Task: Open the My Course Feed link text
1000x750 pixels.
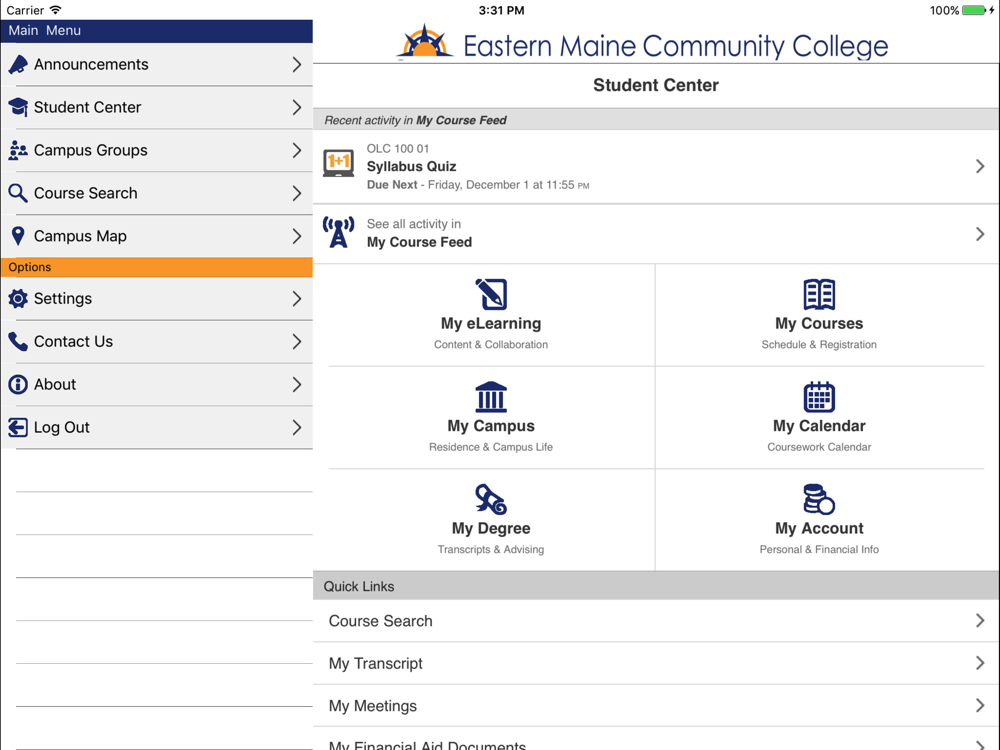Action: [x=419, y=242]
